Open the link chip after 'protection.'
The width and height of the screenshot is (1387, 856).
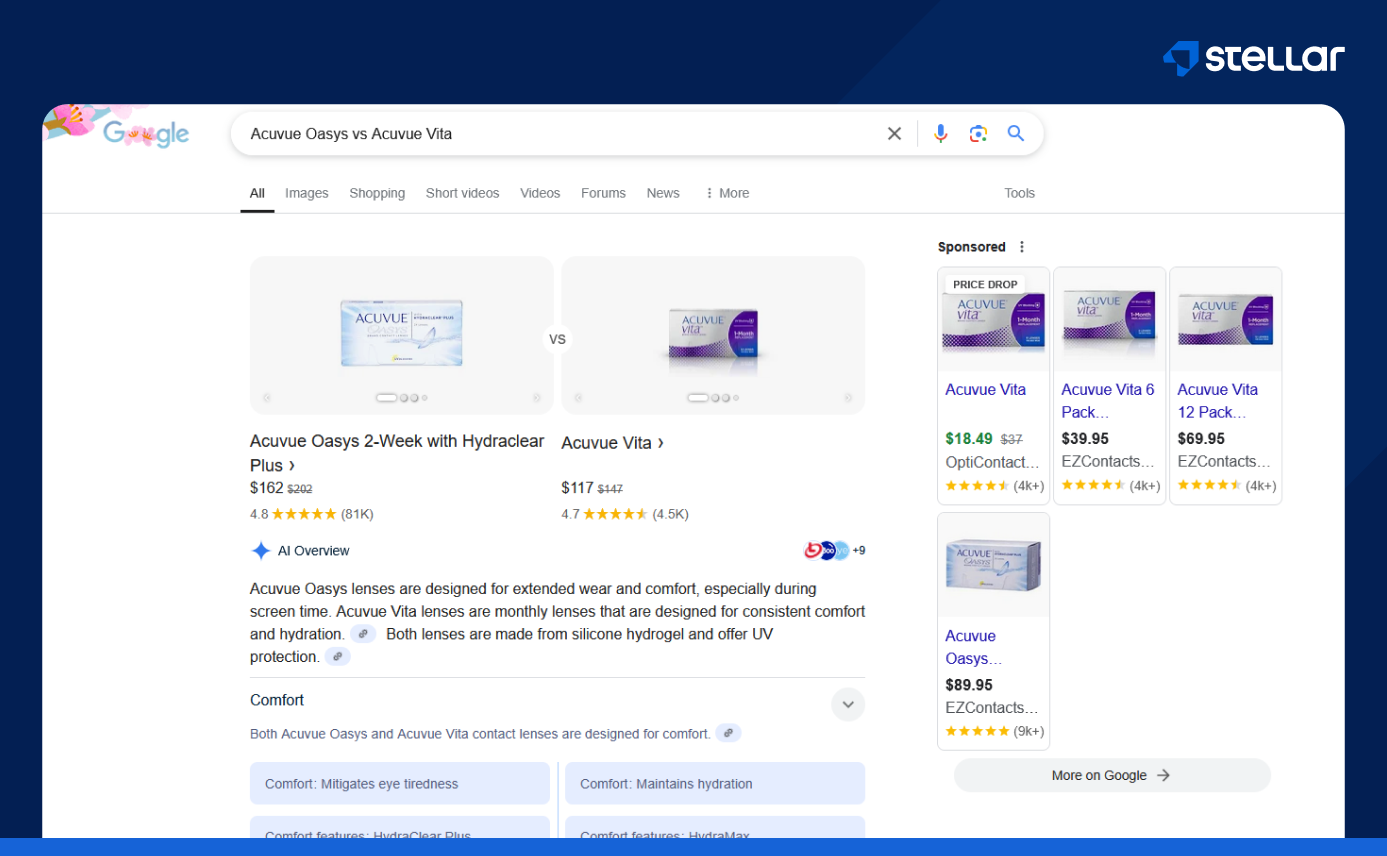338,657
